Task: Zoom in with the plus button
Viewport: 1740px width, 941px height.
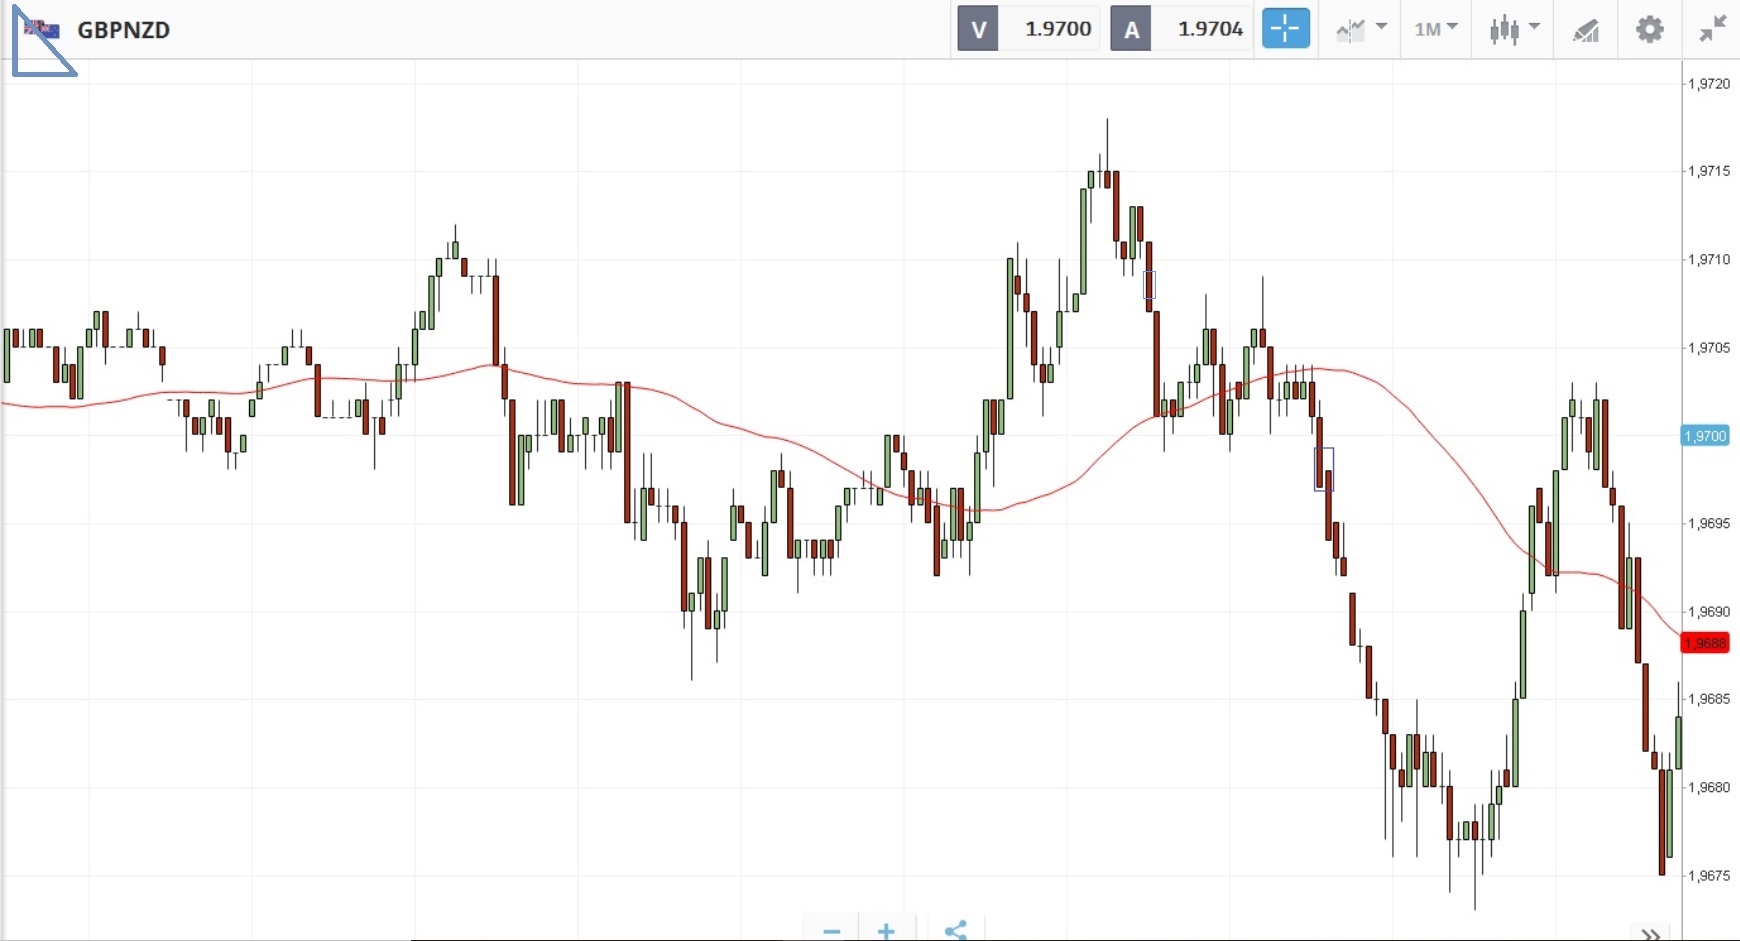Action: [x=886, y=931]
